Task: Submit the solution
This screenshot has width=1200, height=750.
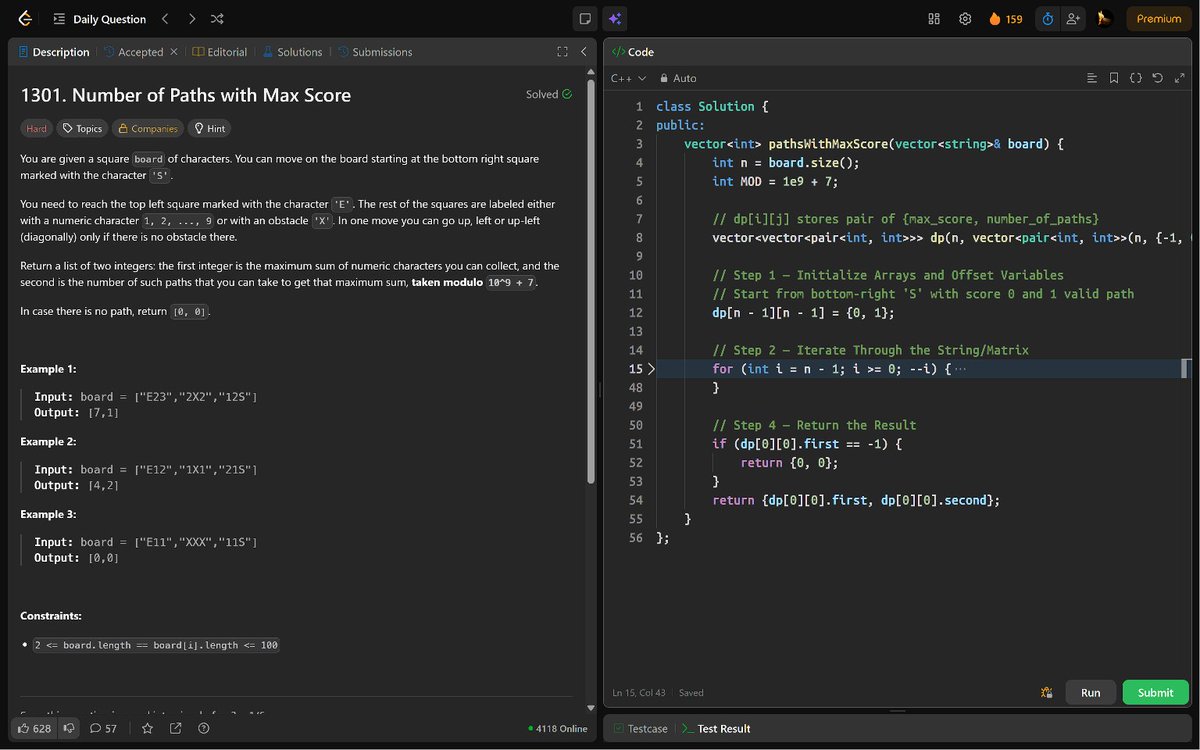Action: [1155, 692]
